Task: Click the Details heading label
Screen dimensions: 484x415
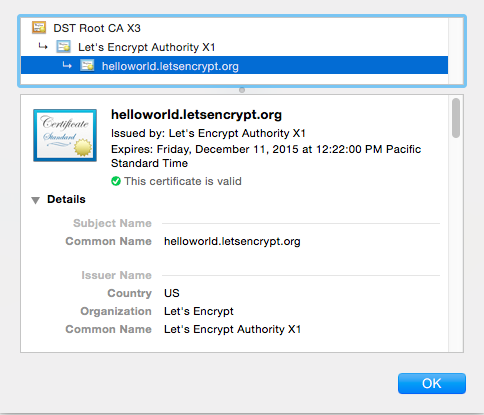Action: pyautogui.click(x=66, y=199)
